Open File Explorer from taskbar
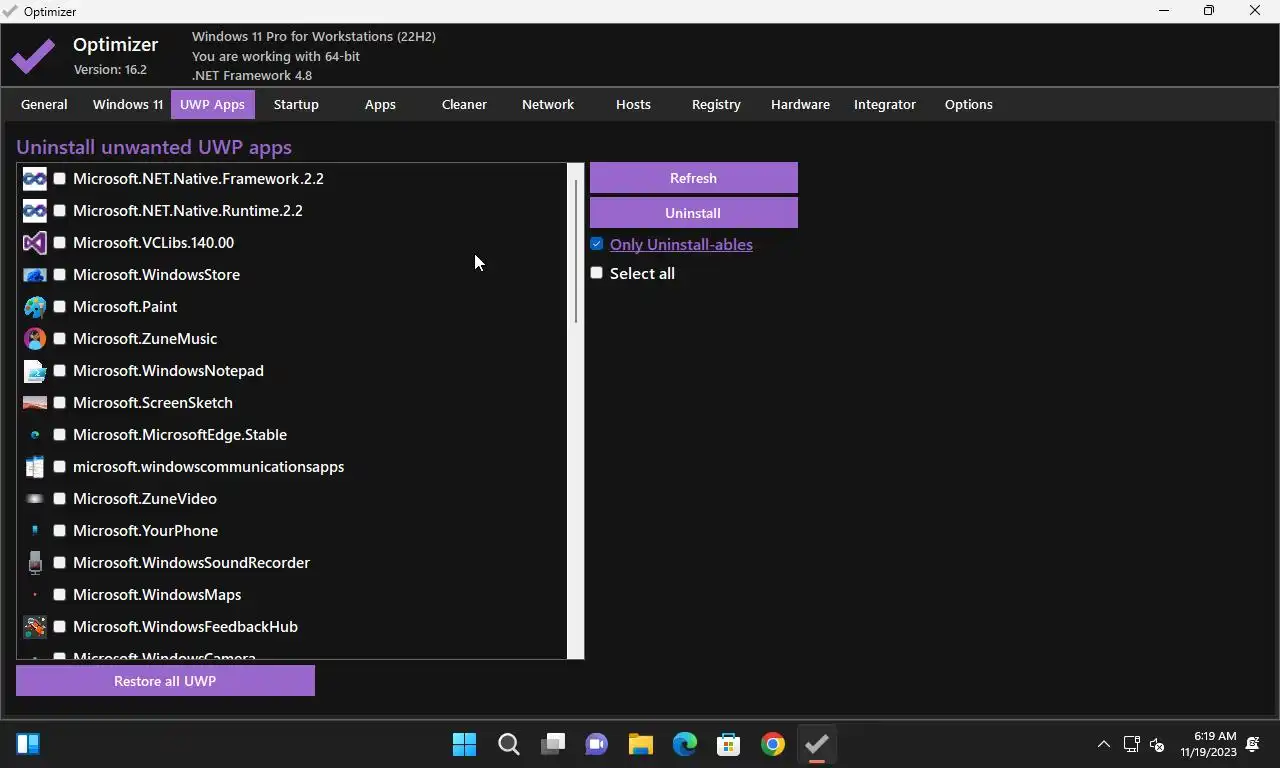 [x=640, y=744]
